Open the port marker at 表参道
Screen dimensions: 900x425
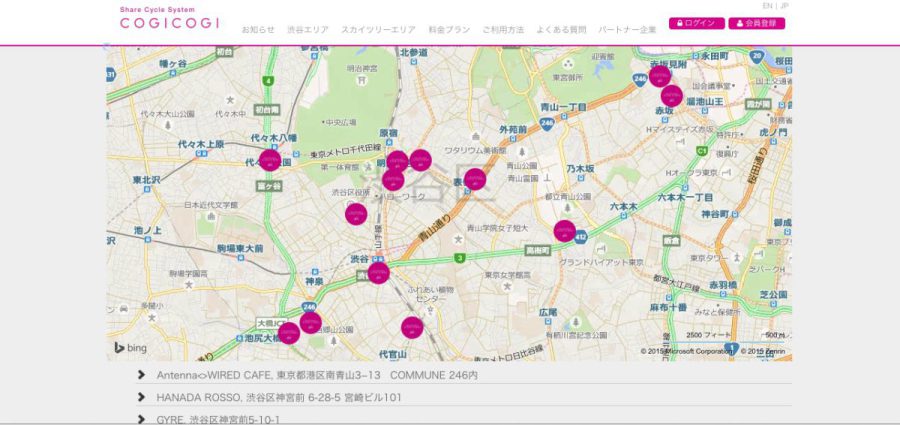coord(475,180)
